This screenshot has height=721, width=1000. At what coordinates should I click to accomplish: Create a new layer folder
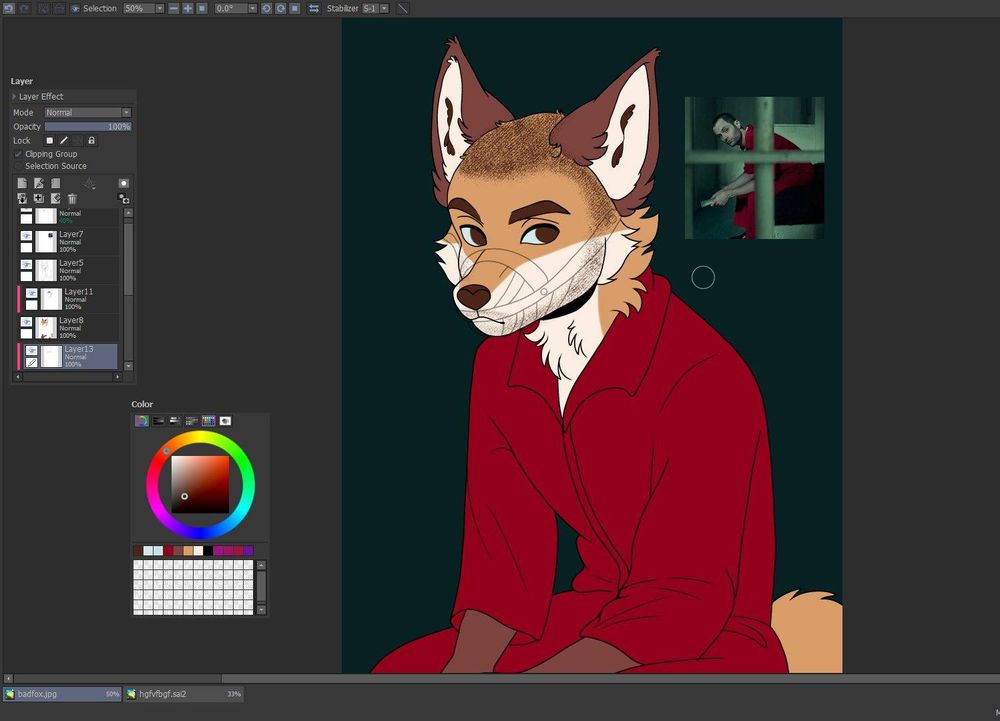point(55,183)
